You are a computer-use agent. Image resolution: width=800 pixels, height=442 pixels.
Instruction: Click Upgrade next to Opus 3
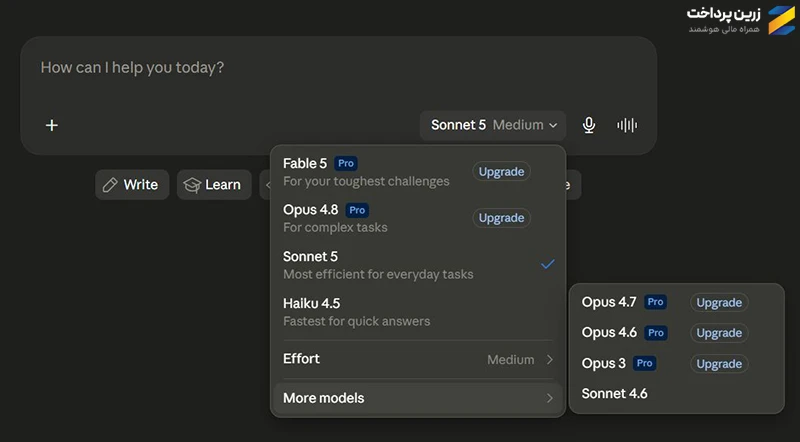[x=719, y=364]
